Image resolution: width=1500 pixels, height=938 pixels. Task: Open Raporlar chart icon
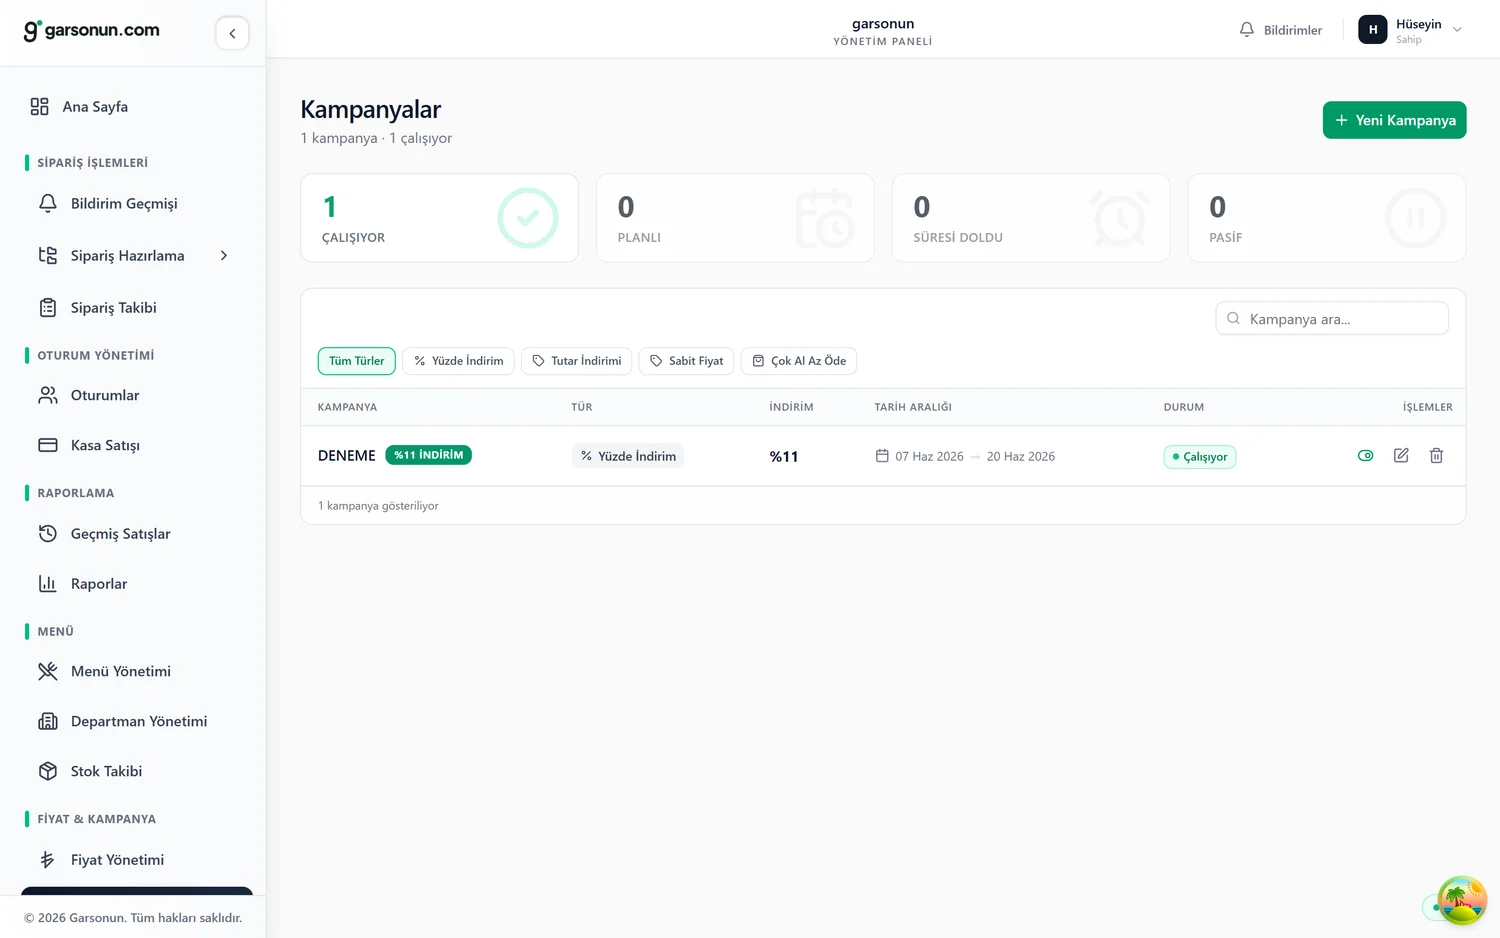48,584
